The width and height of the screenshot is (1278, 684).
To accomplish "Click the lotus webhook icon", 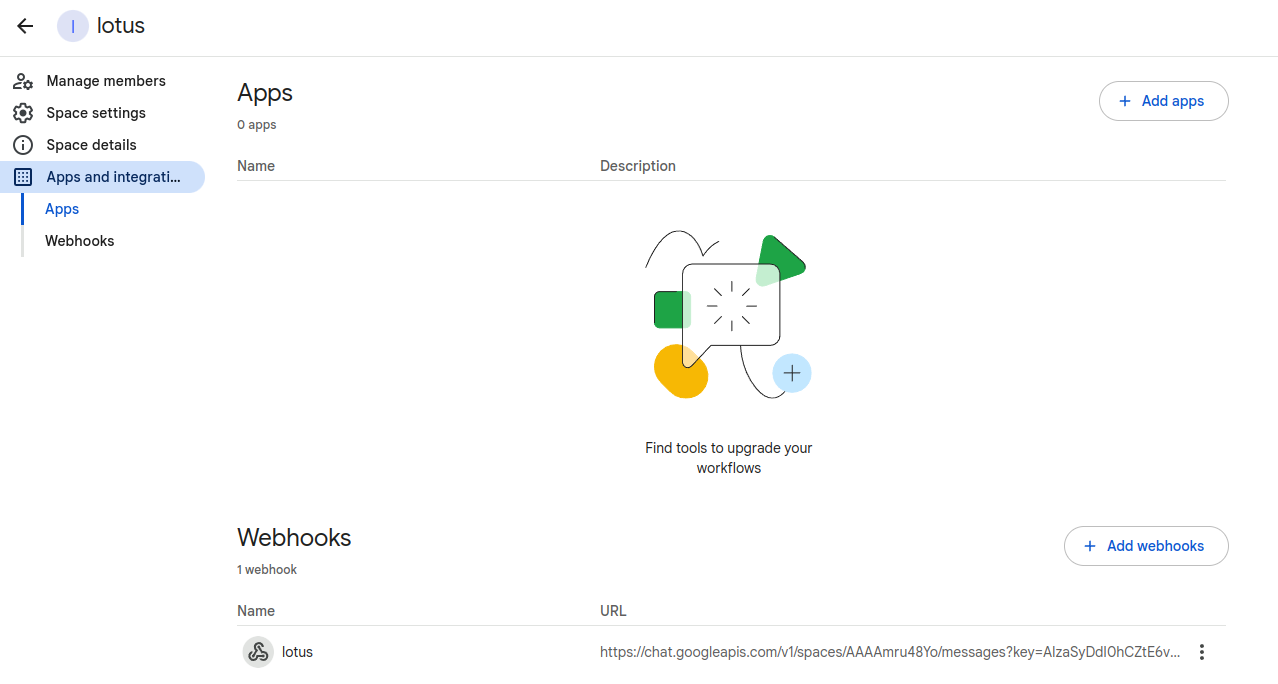I will click(258, 652).
